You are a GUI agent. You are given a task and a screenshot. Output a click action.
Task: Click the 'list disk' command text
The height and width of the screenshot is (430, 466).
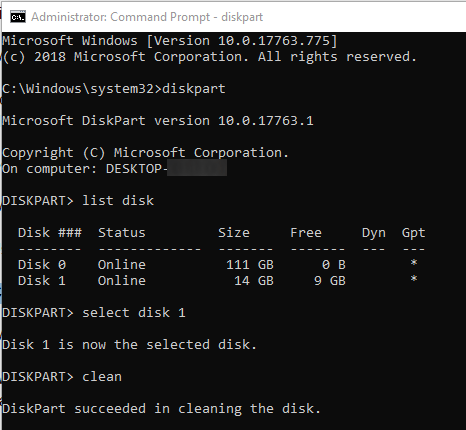point(118,201)
